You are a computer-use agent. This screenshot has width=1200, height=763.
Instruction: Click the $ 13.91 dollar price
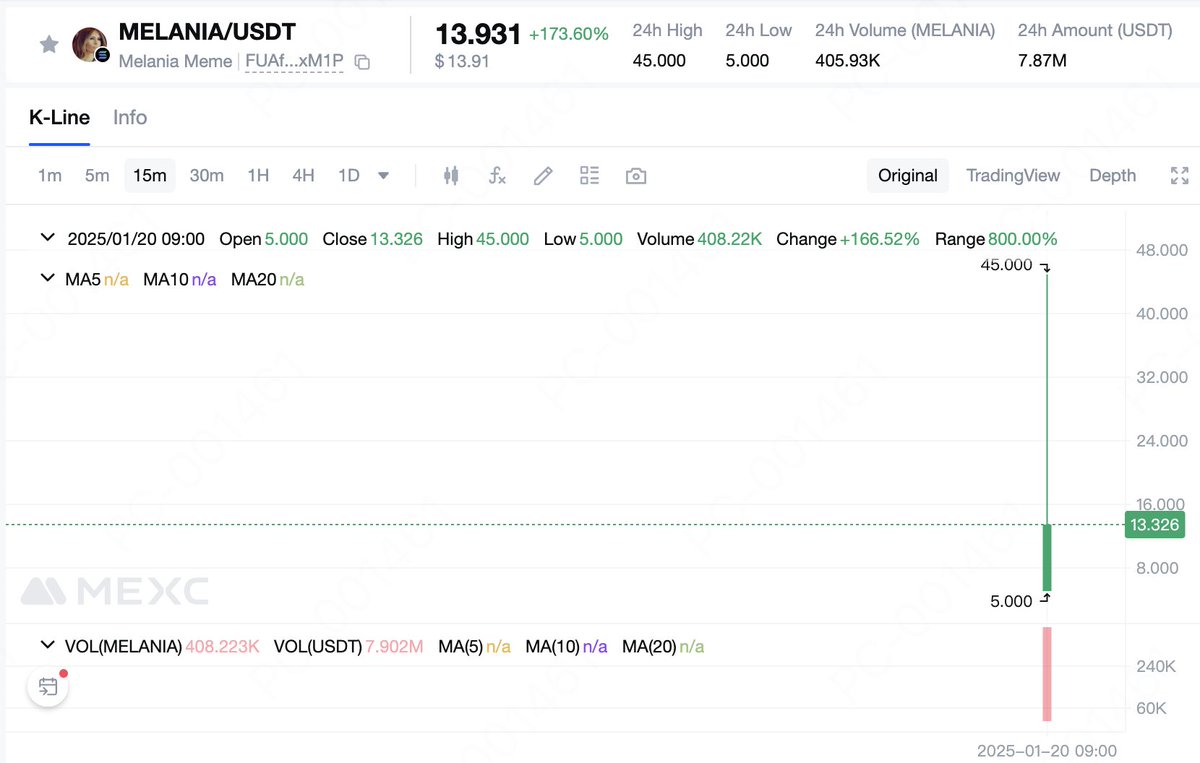click(462, 62)
